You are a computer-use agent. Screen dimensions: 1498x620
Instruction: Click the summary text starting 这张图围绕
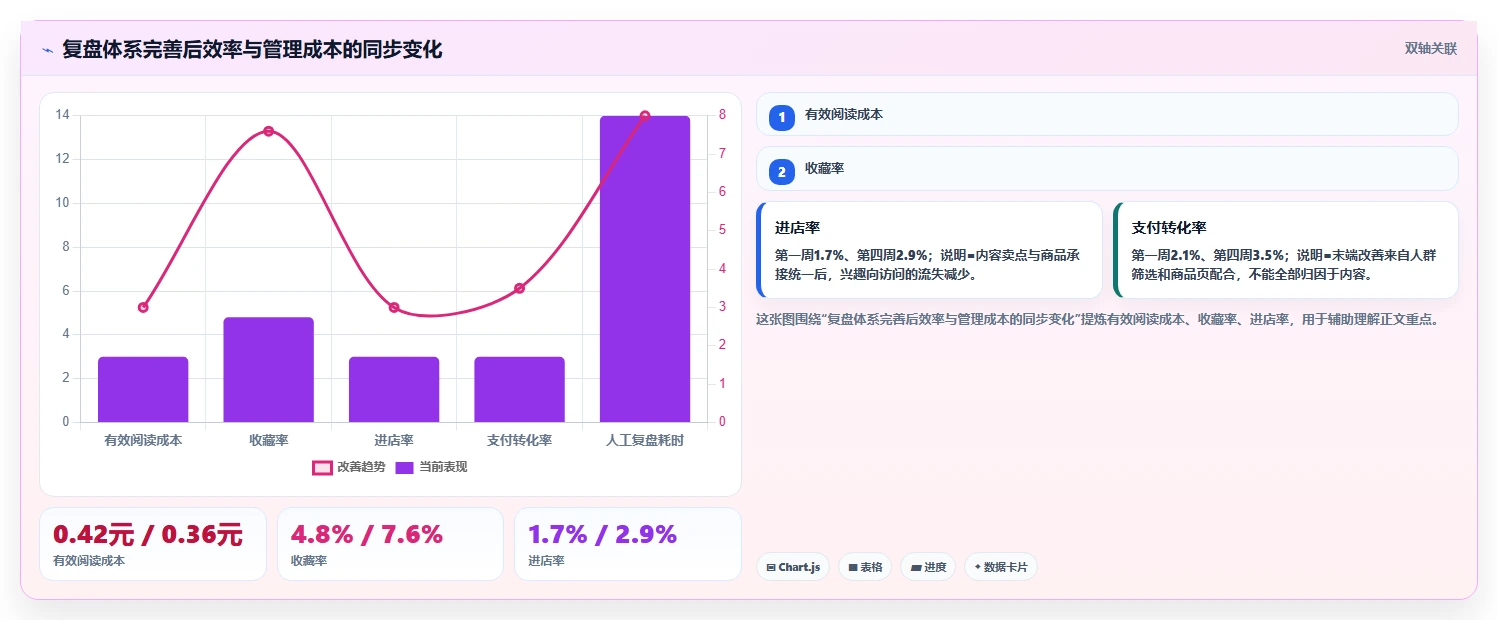1097,320
